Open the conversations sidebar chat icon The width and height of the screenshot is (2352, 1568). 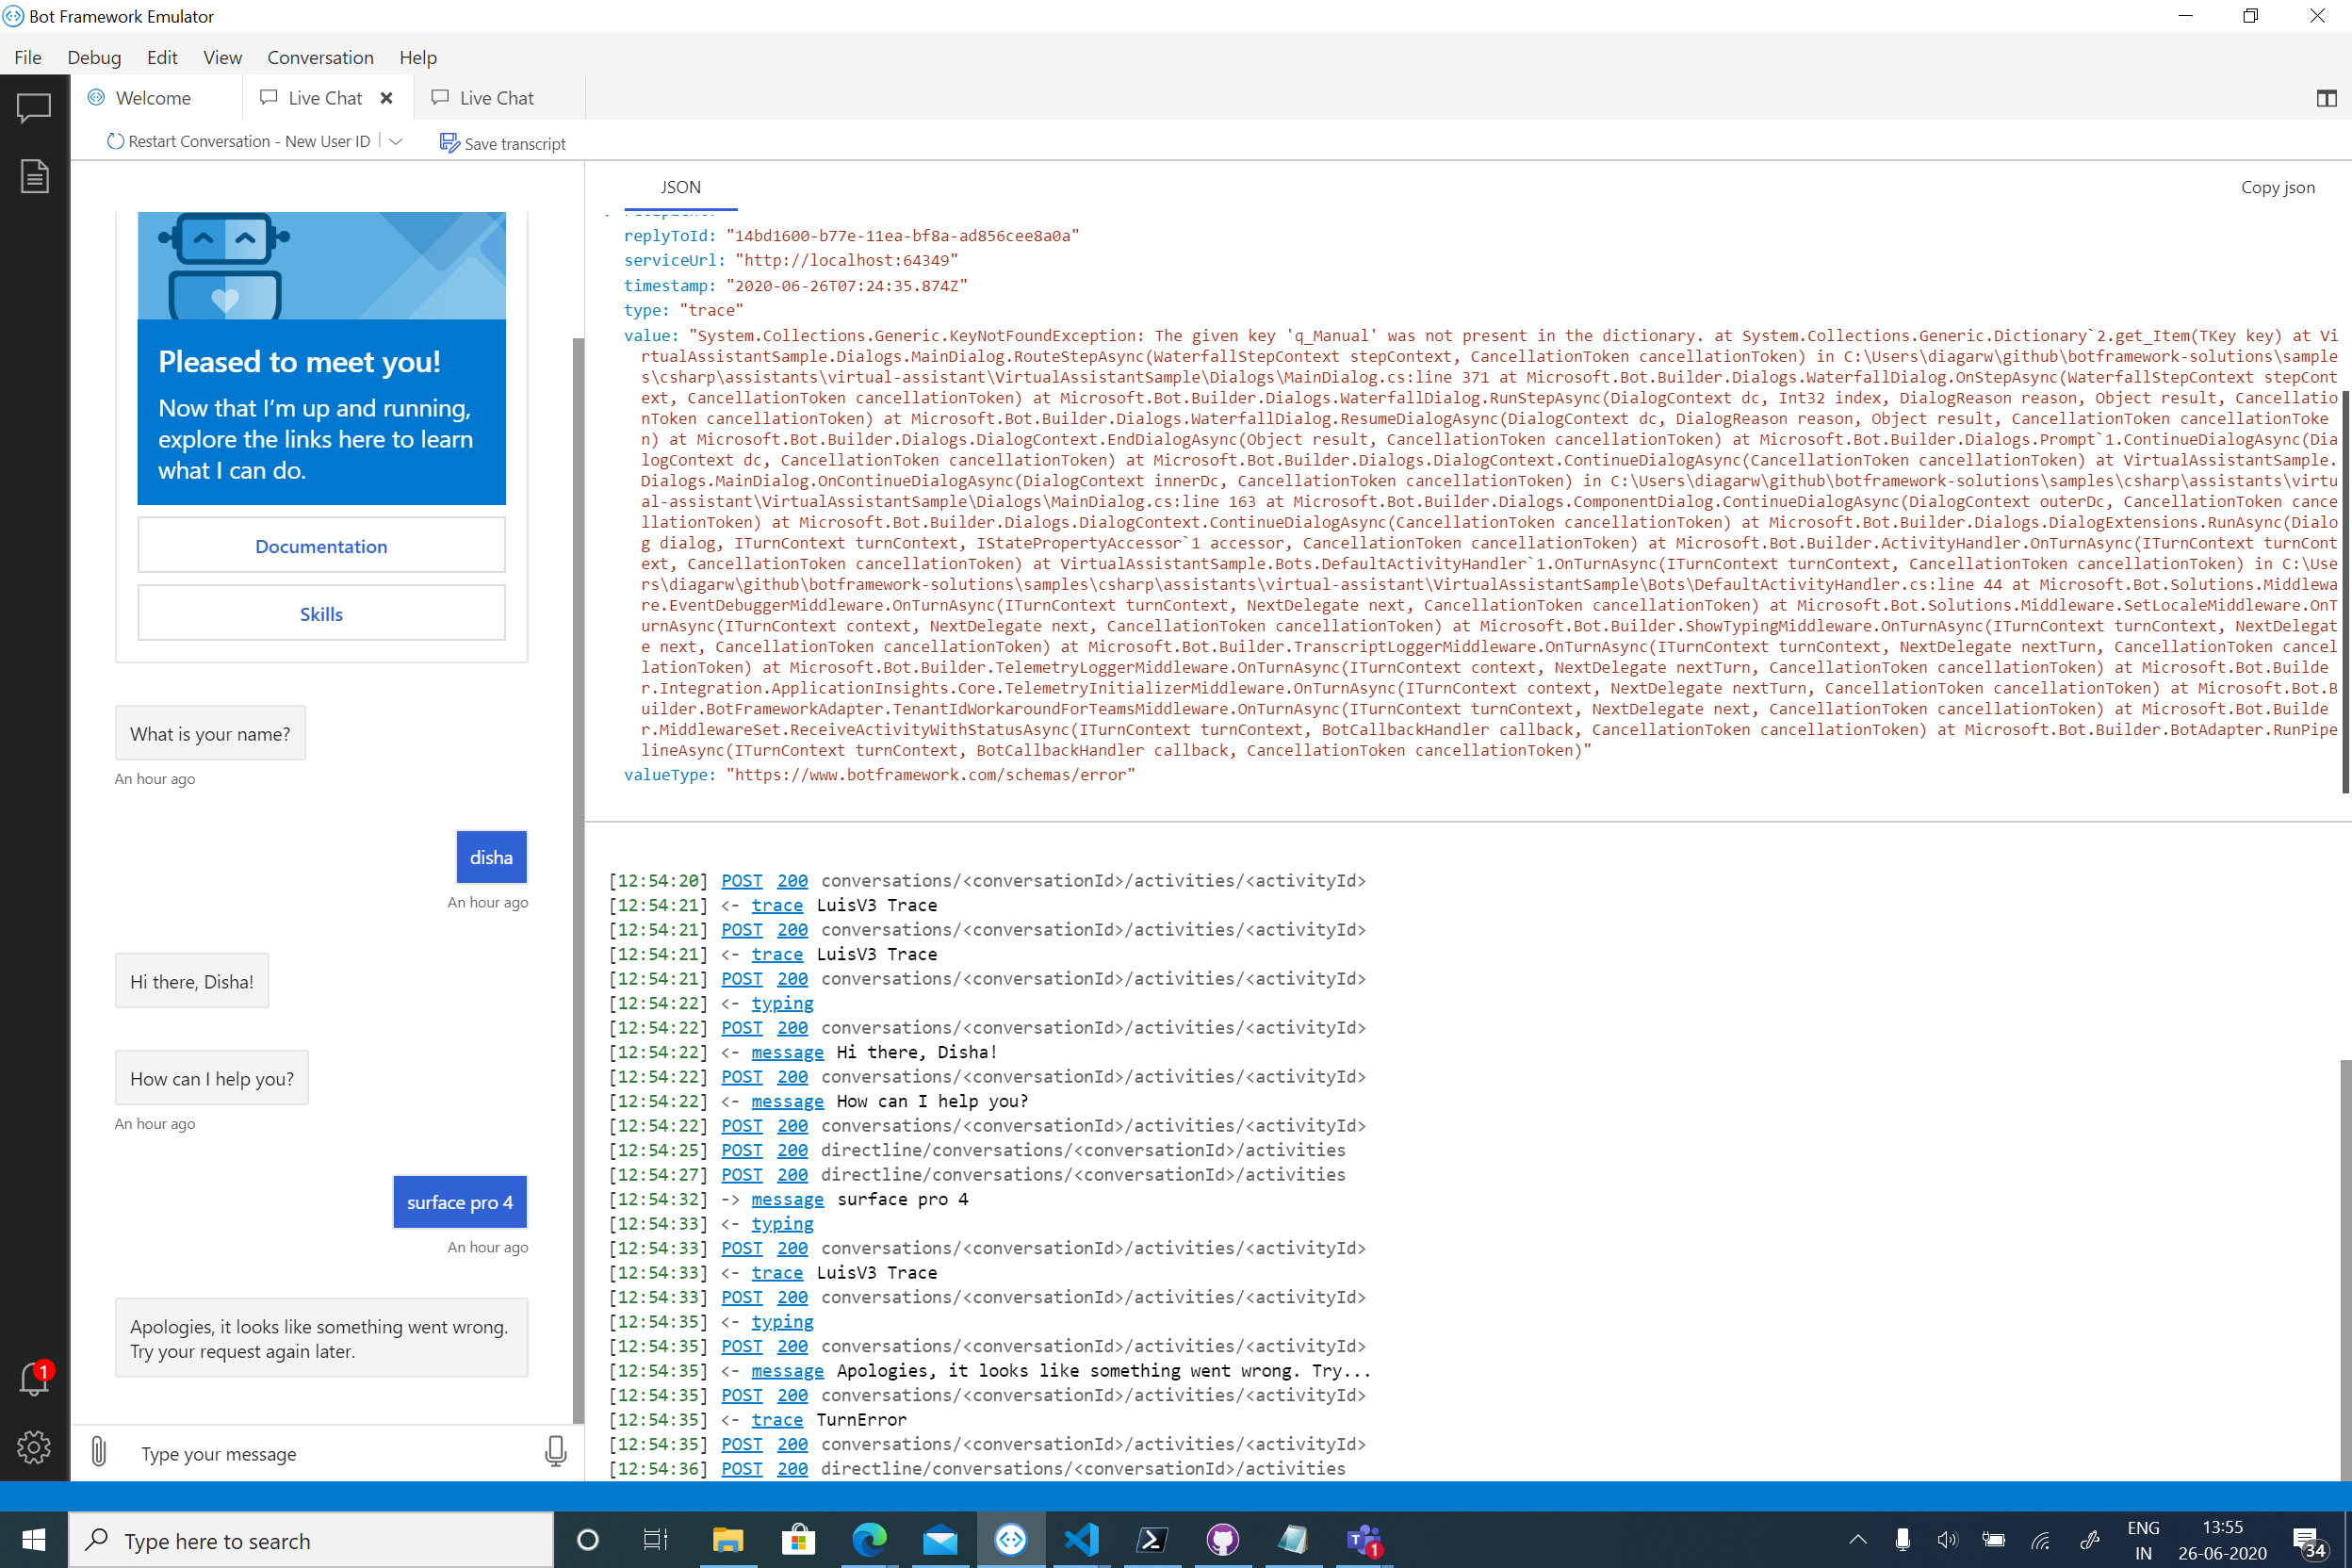[34, 108]
